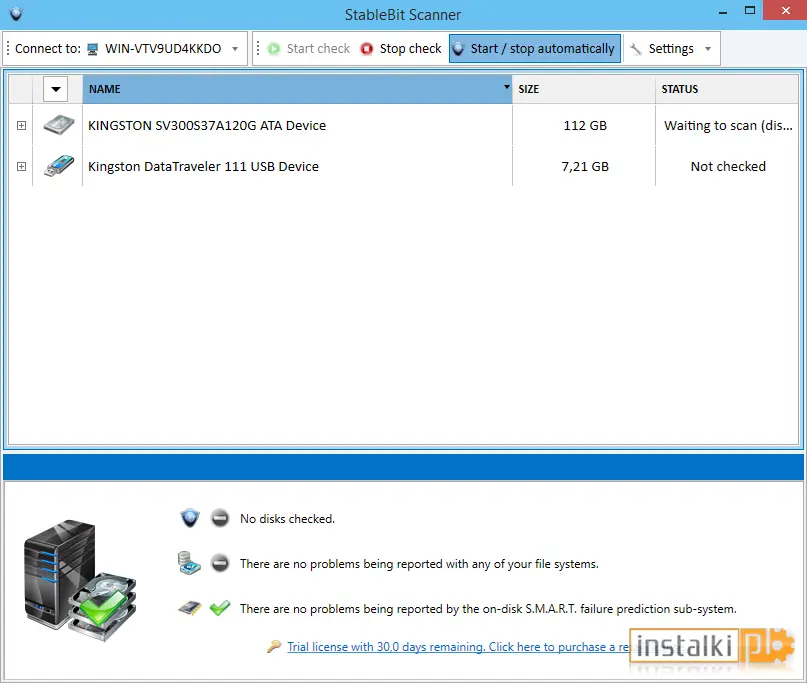The image size is (807, 683).
Task: Click the green checkmark beside the S.M.A.R.T. message
Action: point(220,608)
